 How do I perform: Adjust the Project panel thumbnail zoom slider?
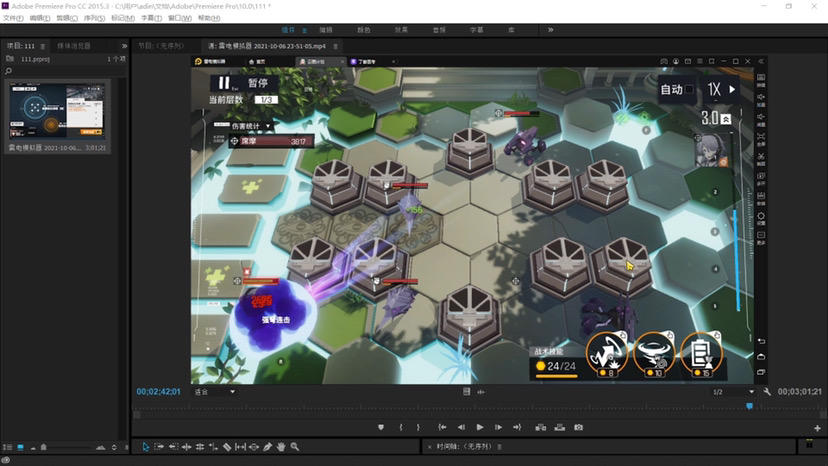(x=43, y=448)
